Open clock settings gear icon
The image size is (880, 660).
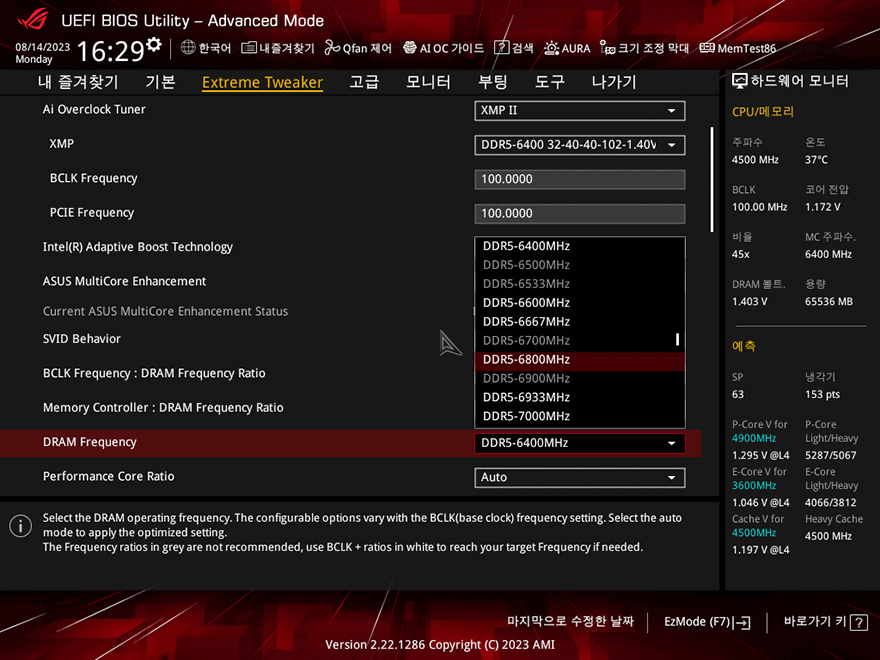154,44
